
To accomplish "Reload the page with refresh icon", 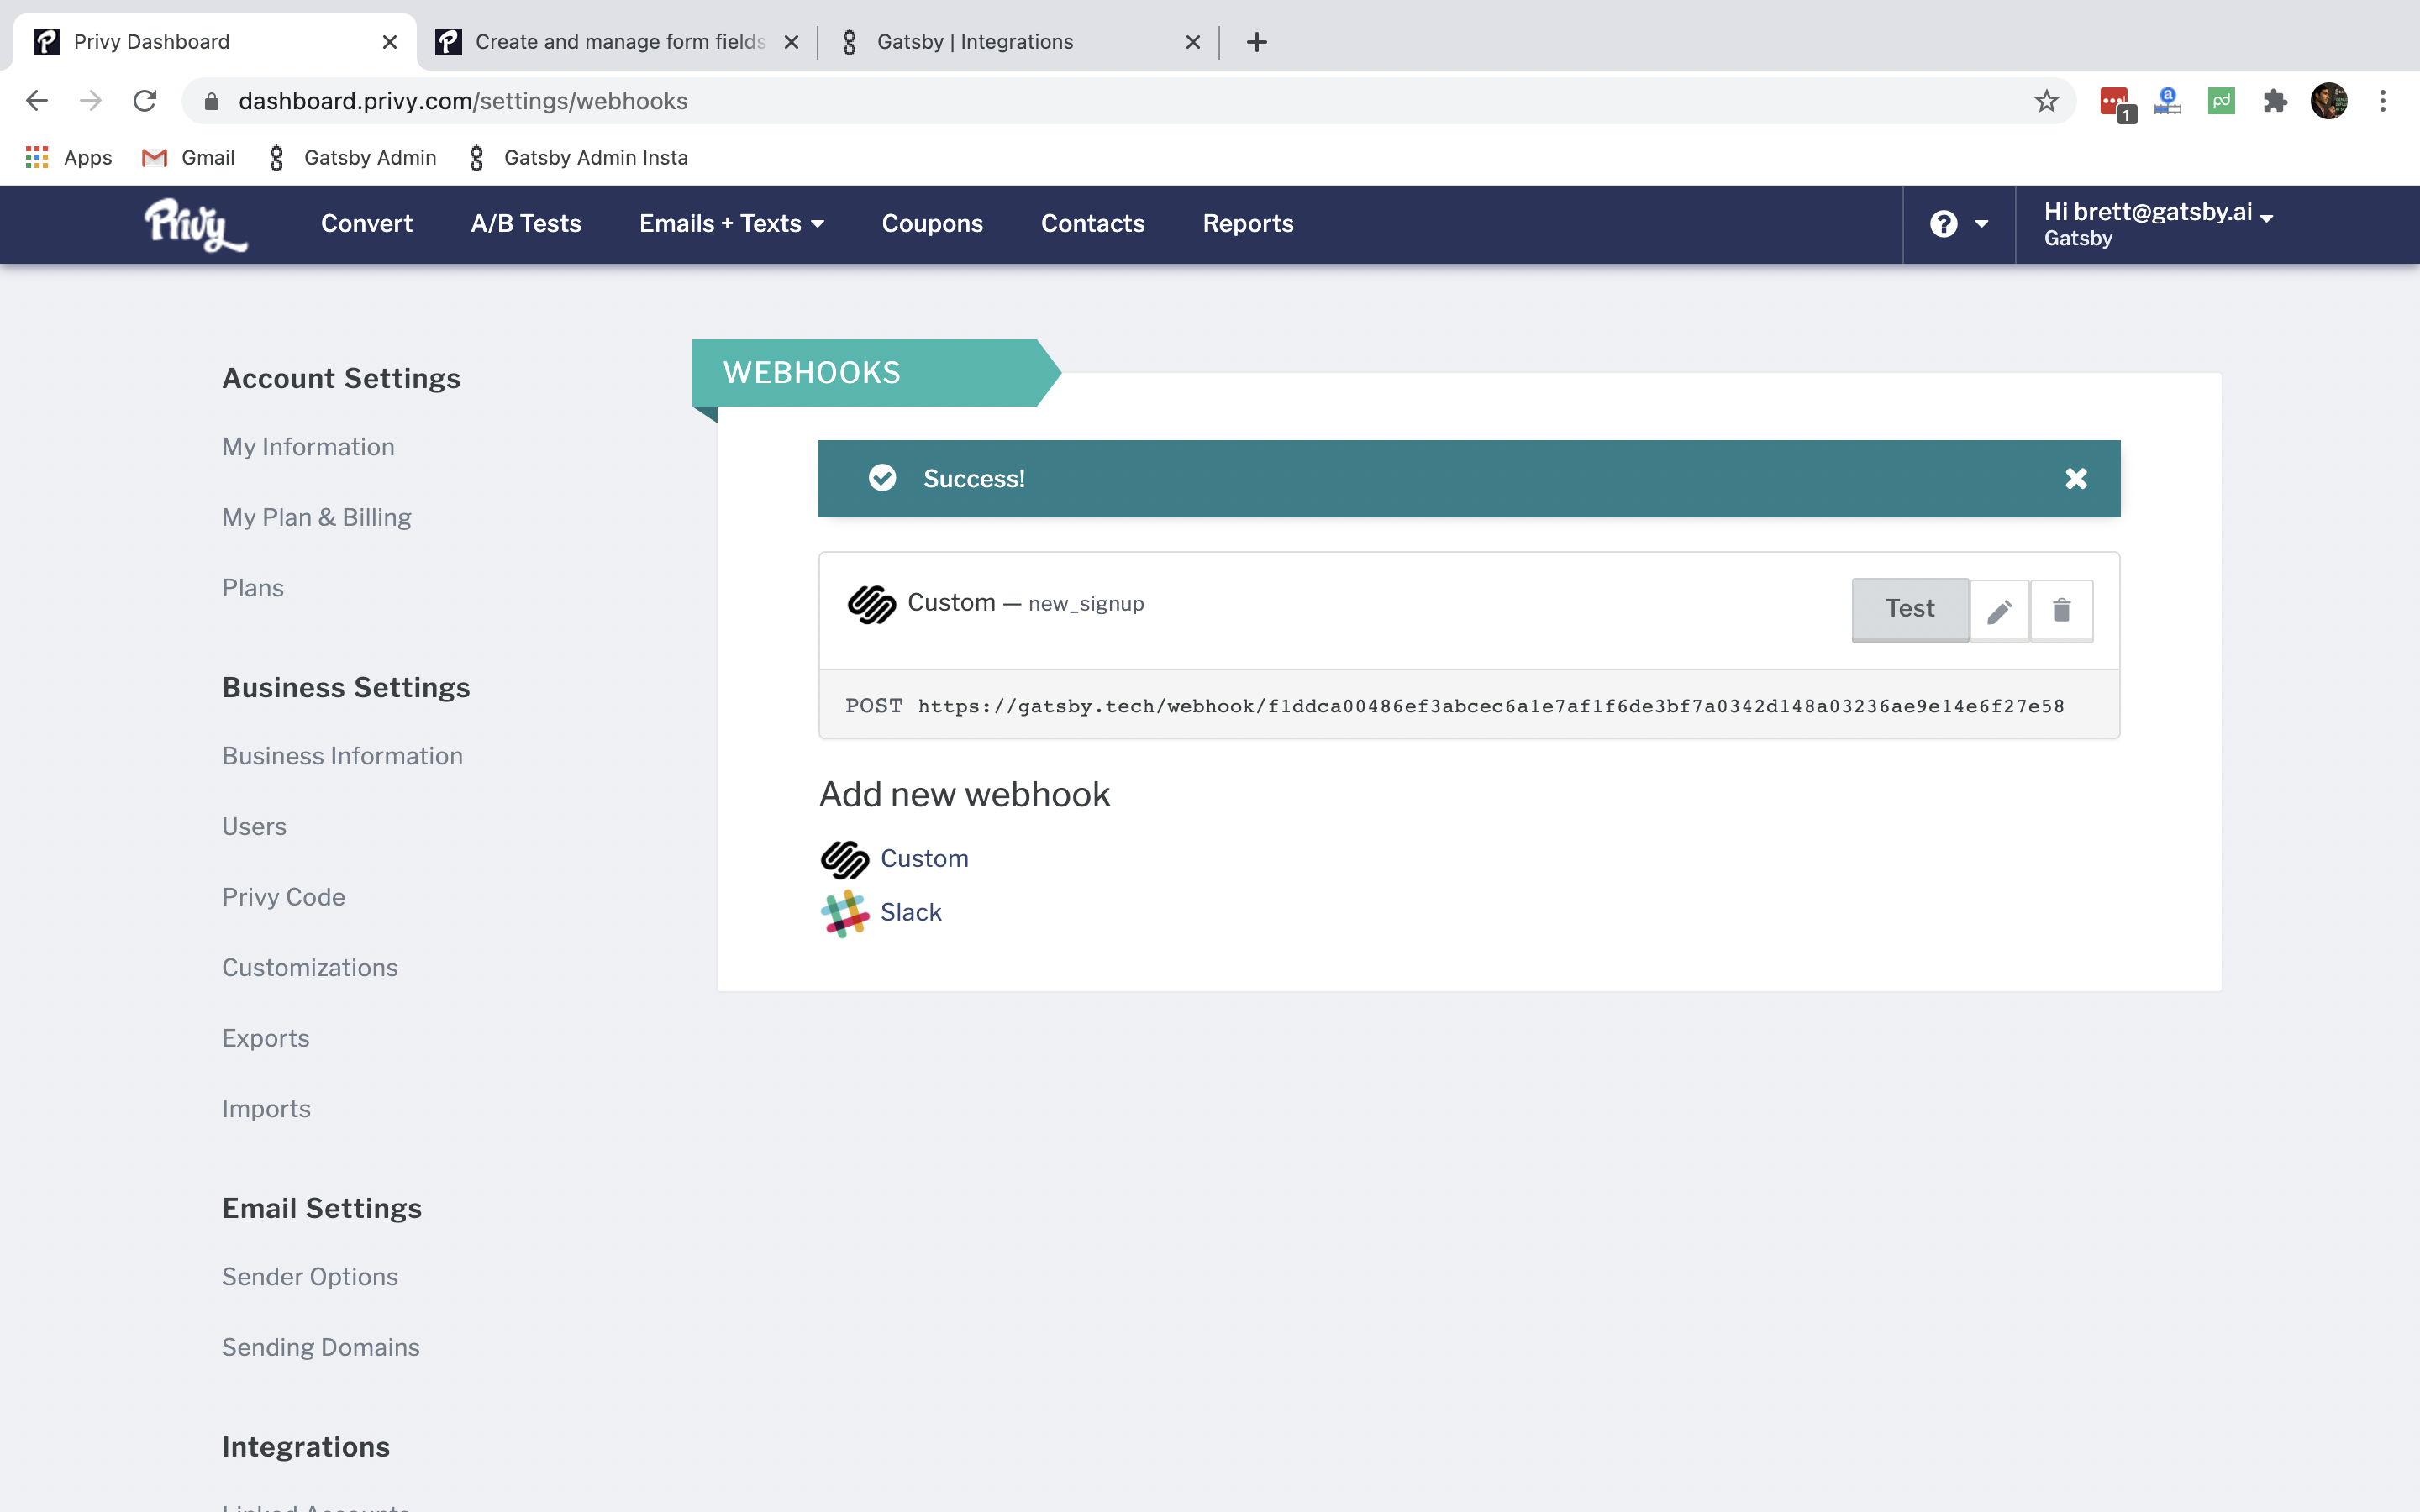I will point(145,101).
